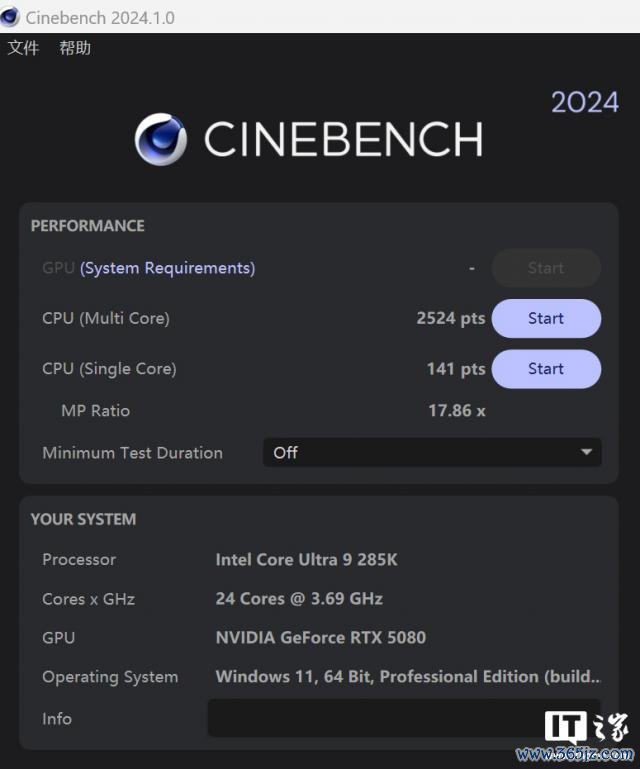This screenshot has height=769, width=640.
Task: Click the greyed-out GPU Start button
Action: point(546,268)
